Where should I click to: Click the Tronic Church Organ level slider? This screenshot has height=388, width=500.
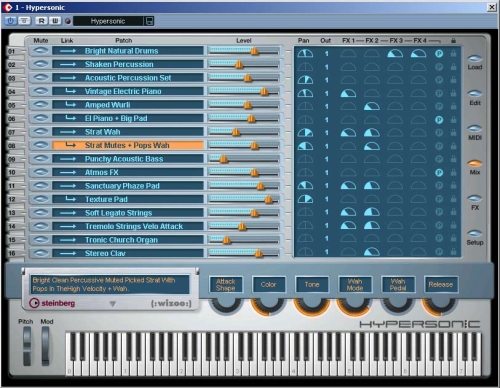[244, 240]
